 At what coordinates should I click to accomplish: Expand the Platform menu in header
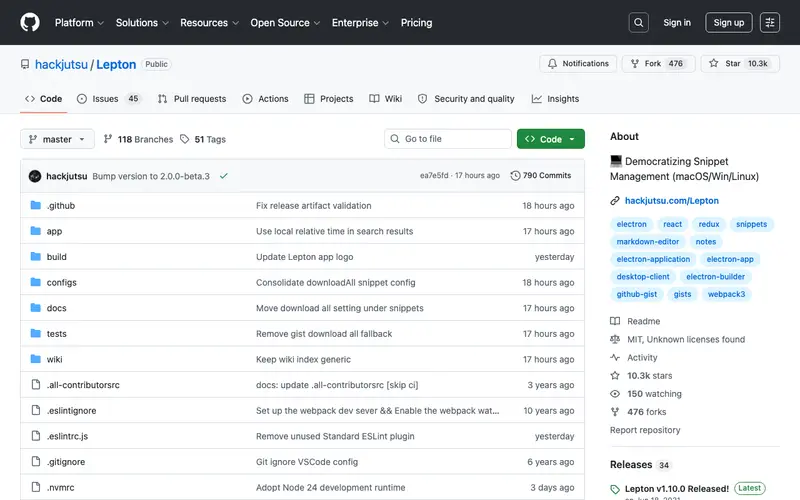point(79,23)
